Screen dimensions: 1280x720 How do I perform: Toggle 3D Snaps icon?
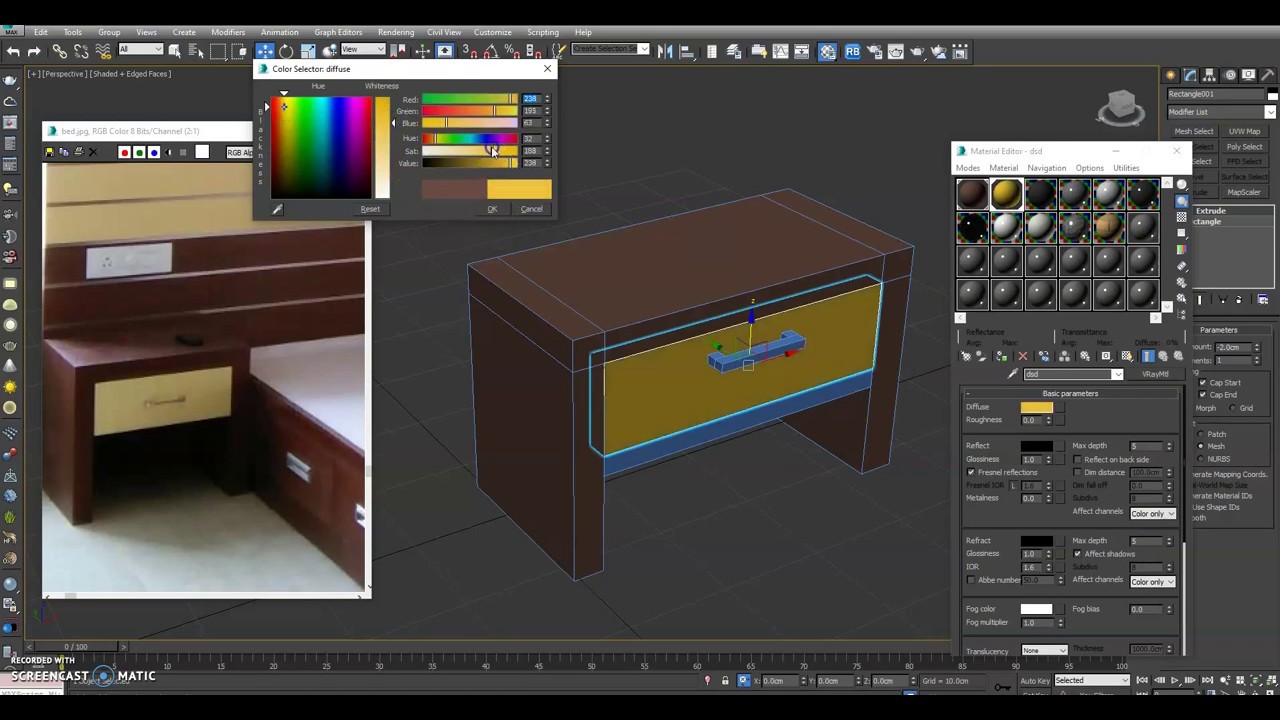pyautogui.click(x=470, y=51)
